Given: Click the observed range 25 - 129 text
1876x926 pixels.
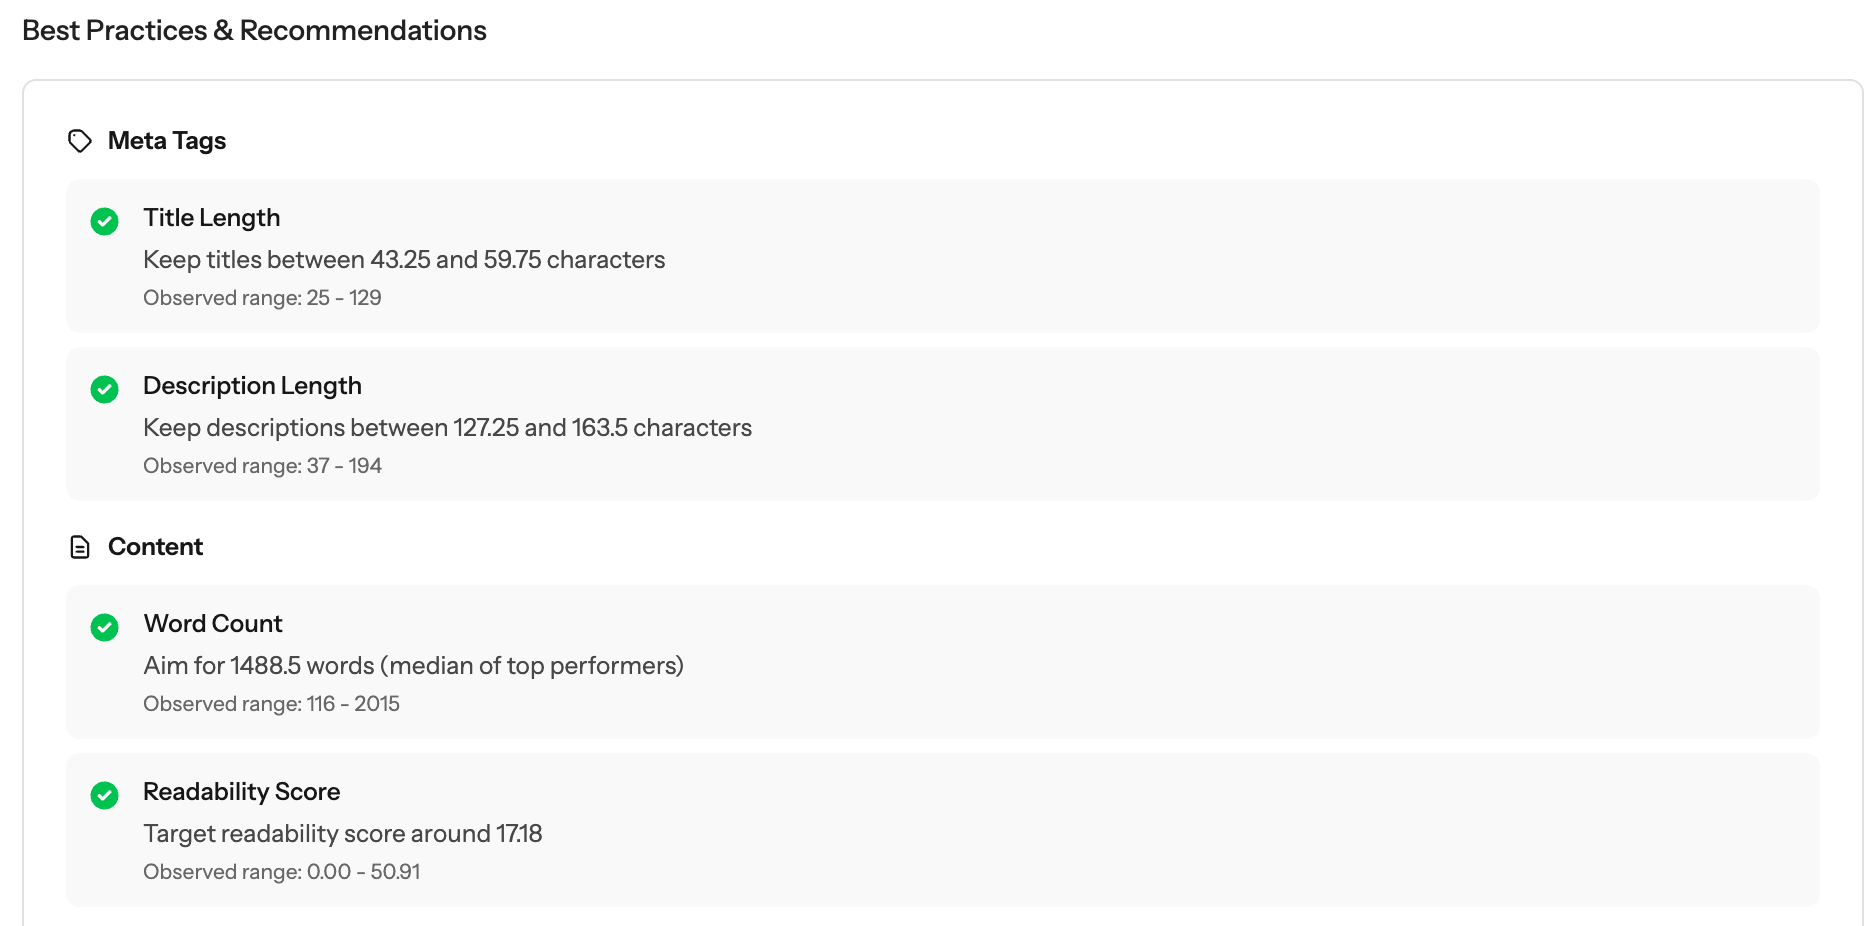Looking at the screenshot, I should pos(262,298).
